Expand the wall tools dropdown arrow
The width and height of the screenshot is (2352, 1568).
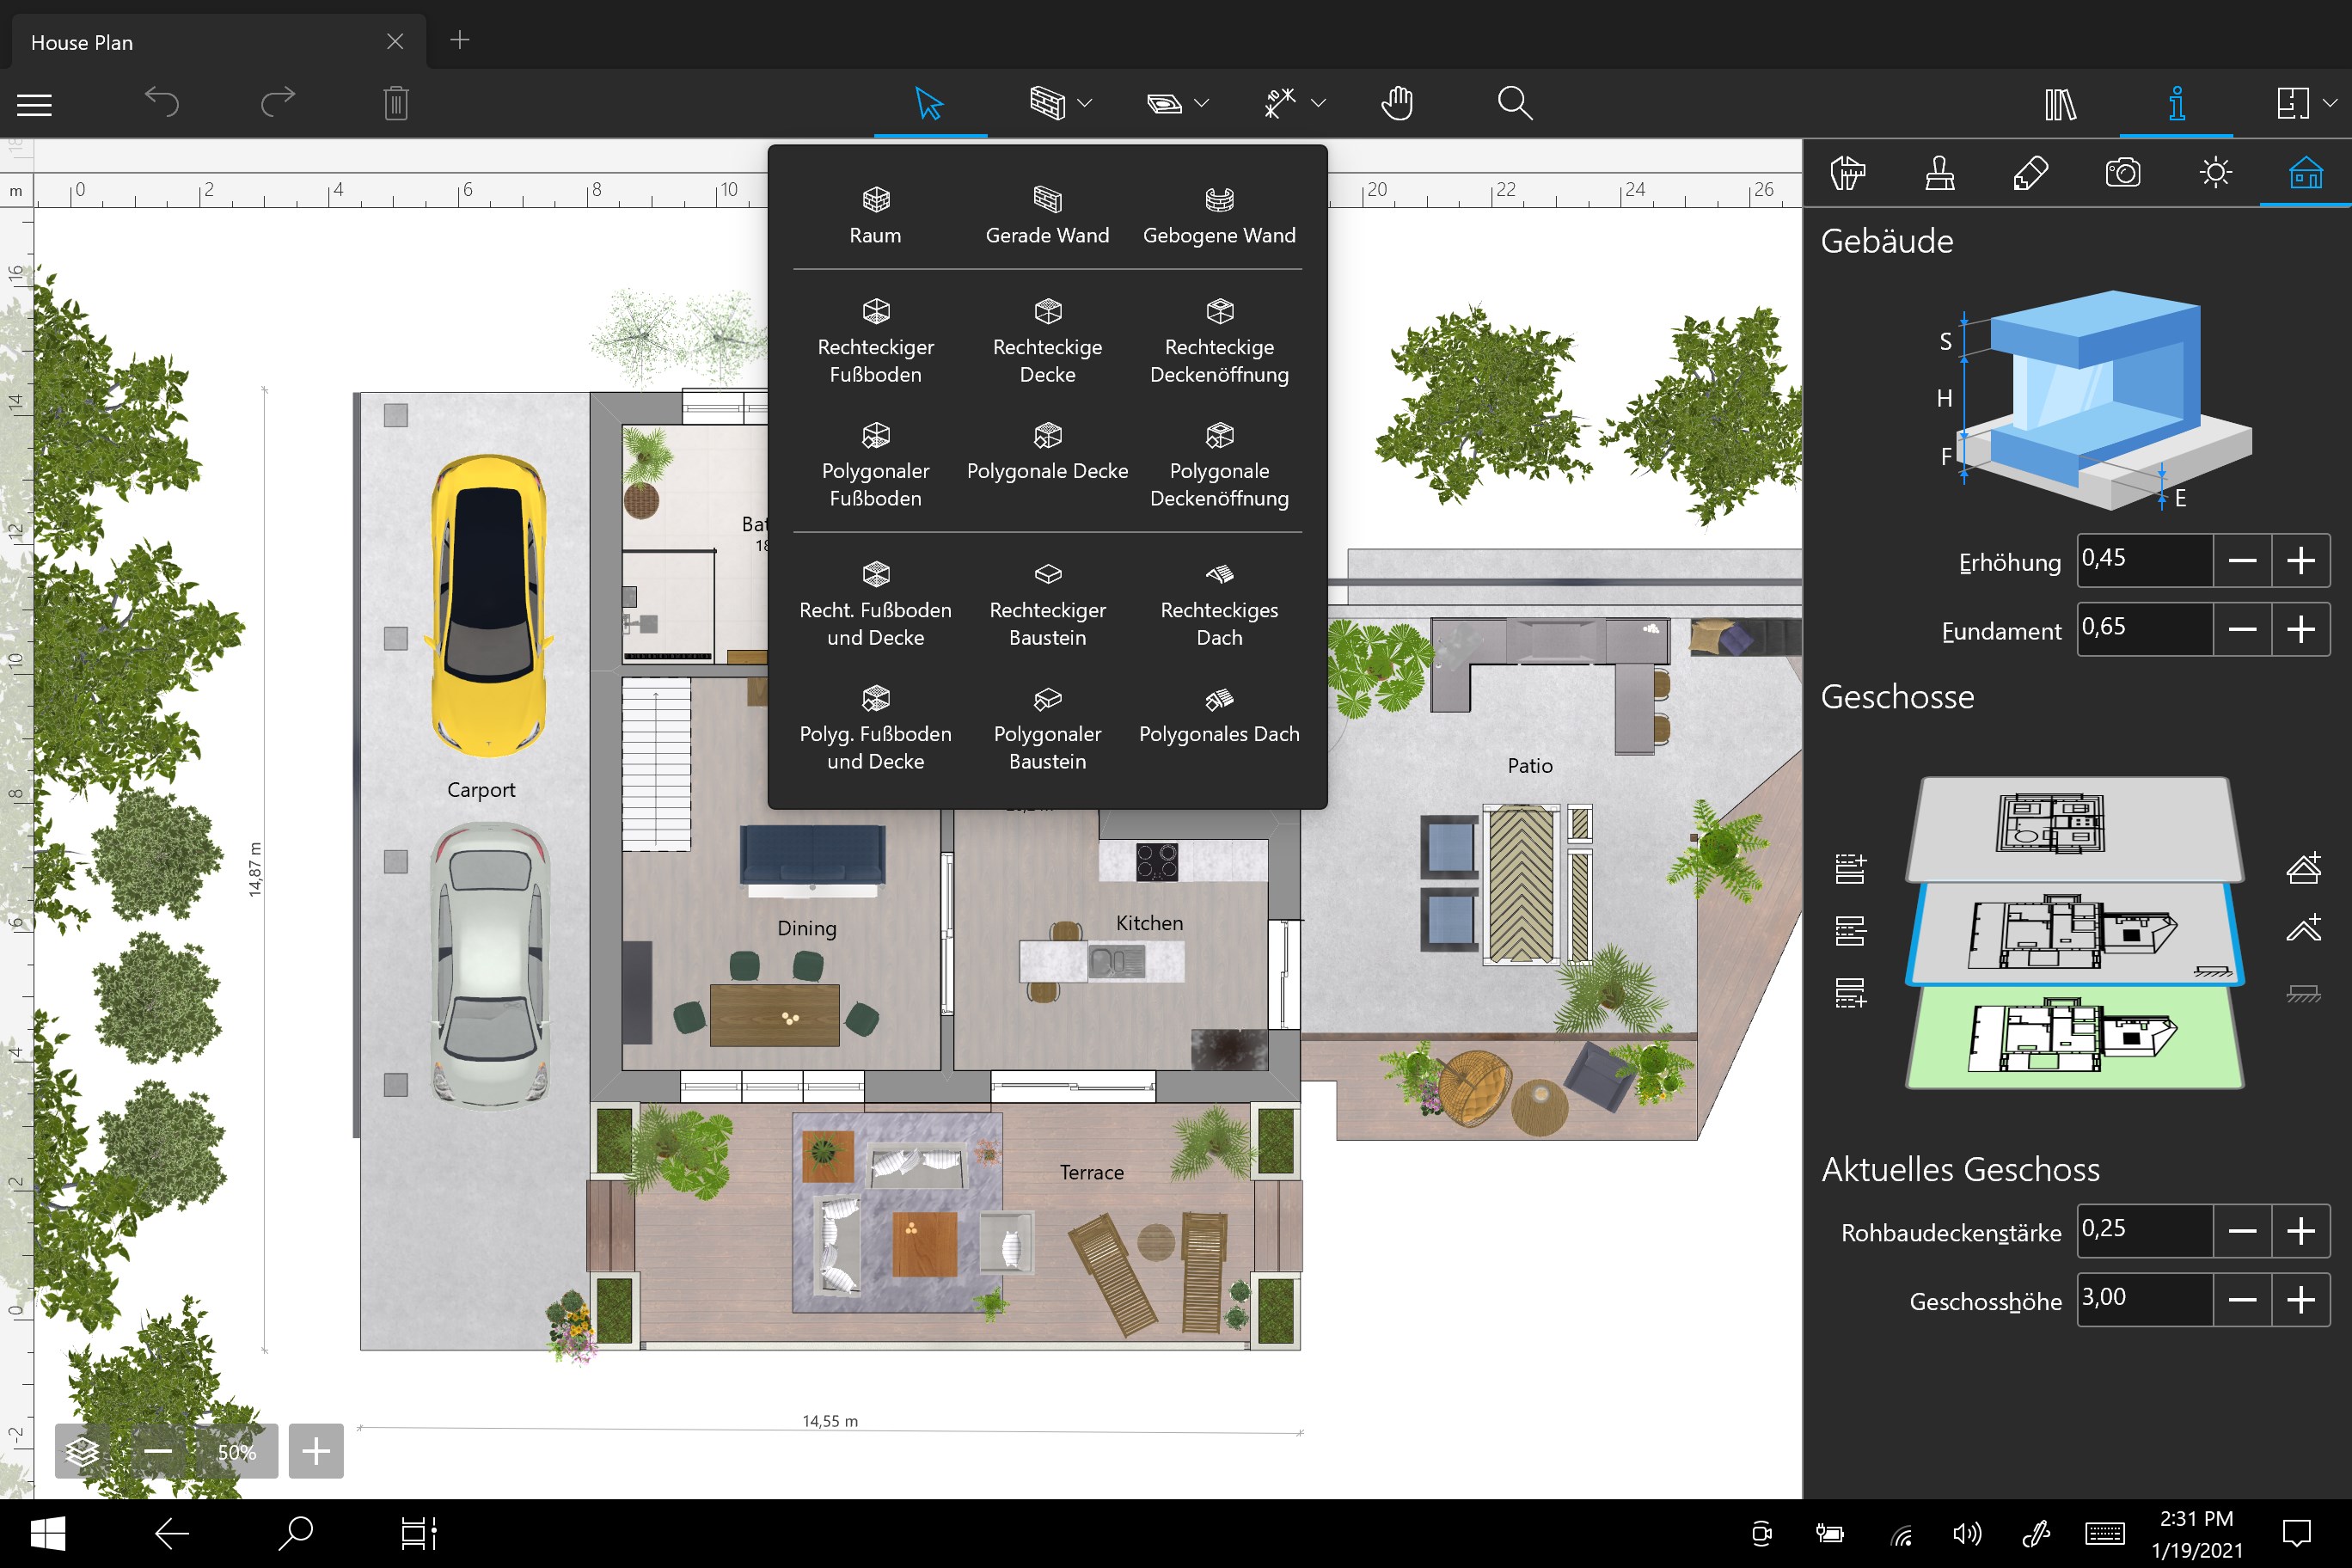pyautogui.click(x=1086, y=103)
